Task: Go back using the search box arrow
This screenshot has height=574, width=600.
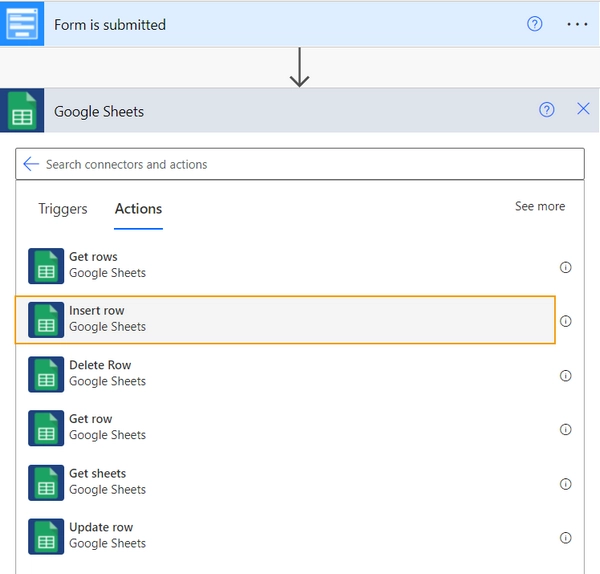Action: point(31,164)
